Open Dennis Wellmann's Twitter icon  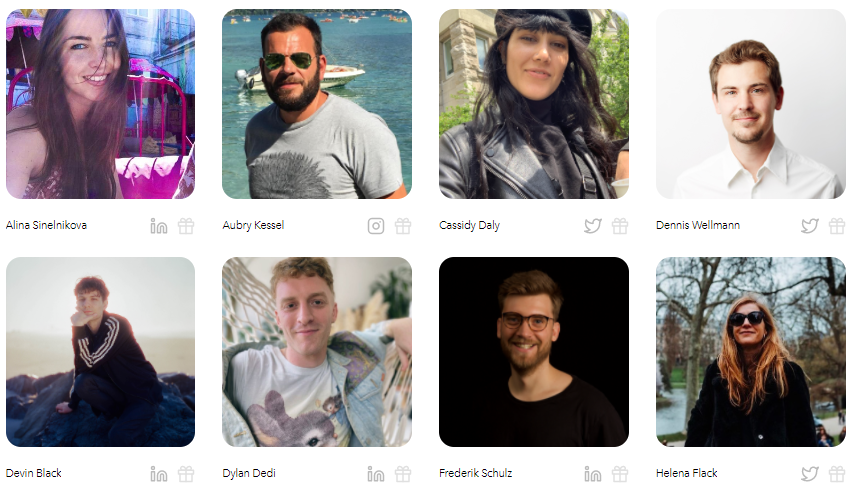point(809,226)
